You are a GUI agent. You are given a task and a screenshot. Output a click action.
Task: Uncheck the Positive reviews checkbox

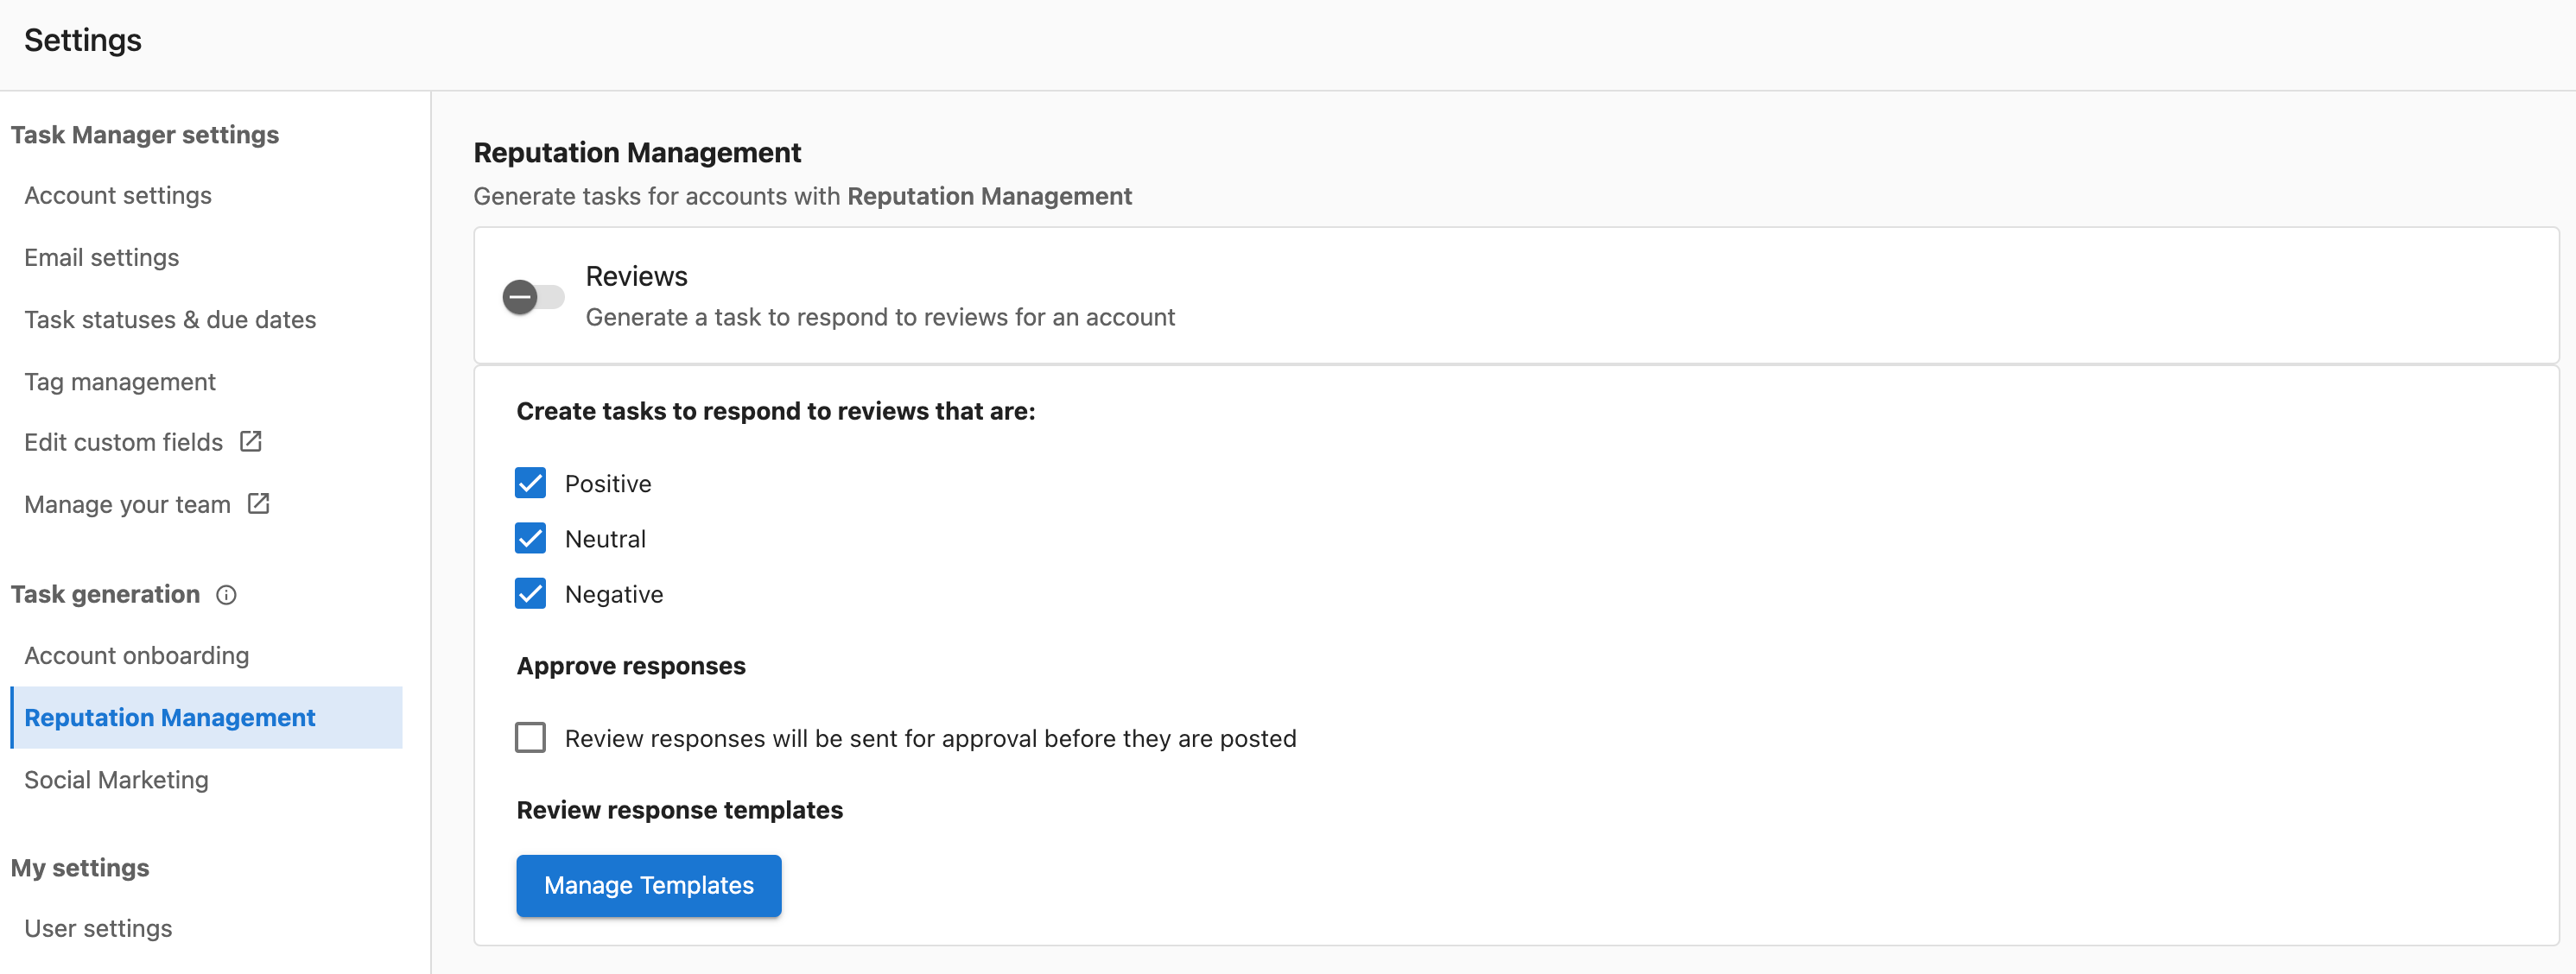click(x=531, y=483)
